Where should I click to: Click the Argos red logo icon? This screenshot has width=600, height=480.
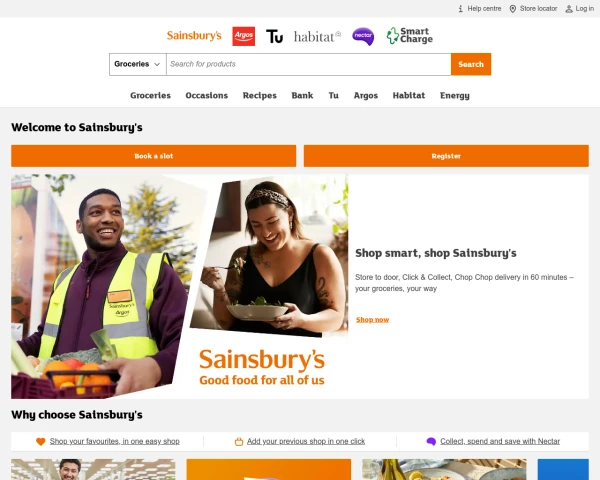coord(243,36)
